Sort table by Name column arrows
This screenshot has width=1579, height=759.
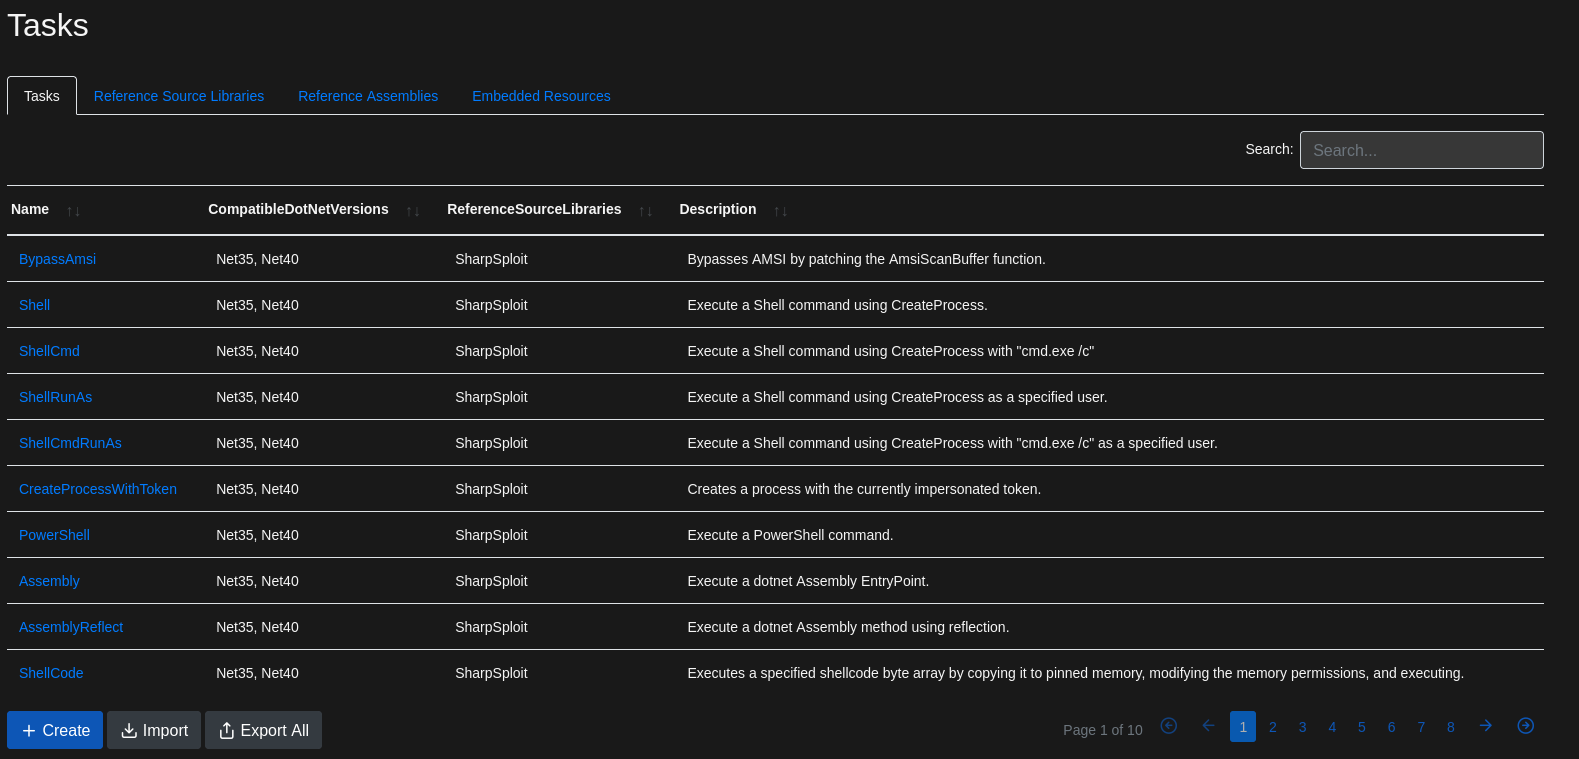pos(73,211)
